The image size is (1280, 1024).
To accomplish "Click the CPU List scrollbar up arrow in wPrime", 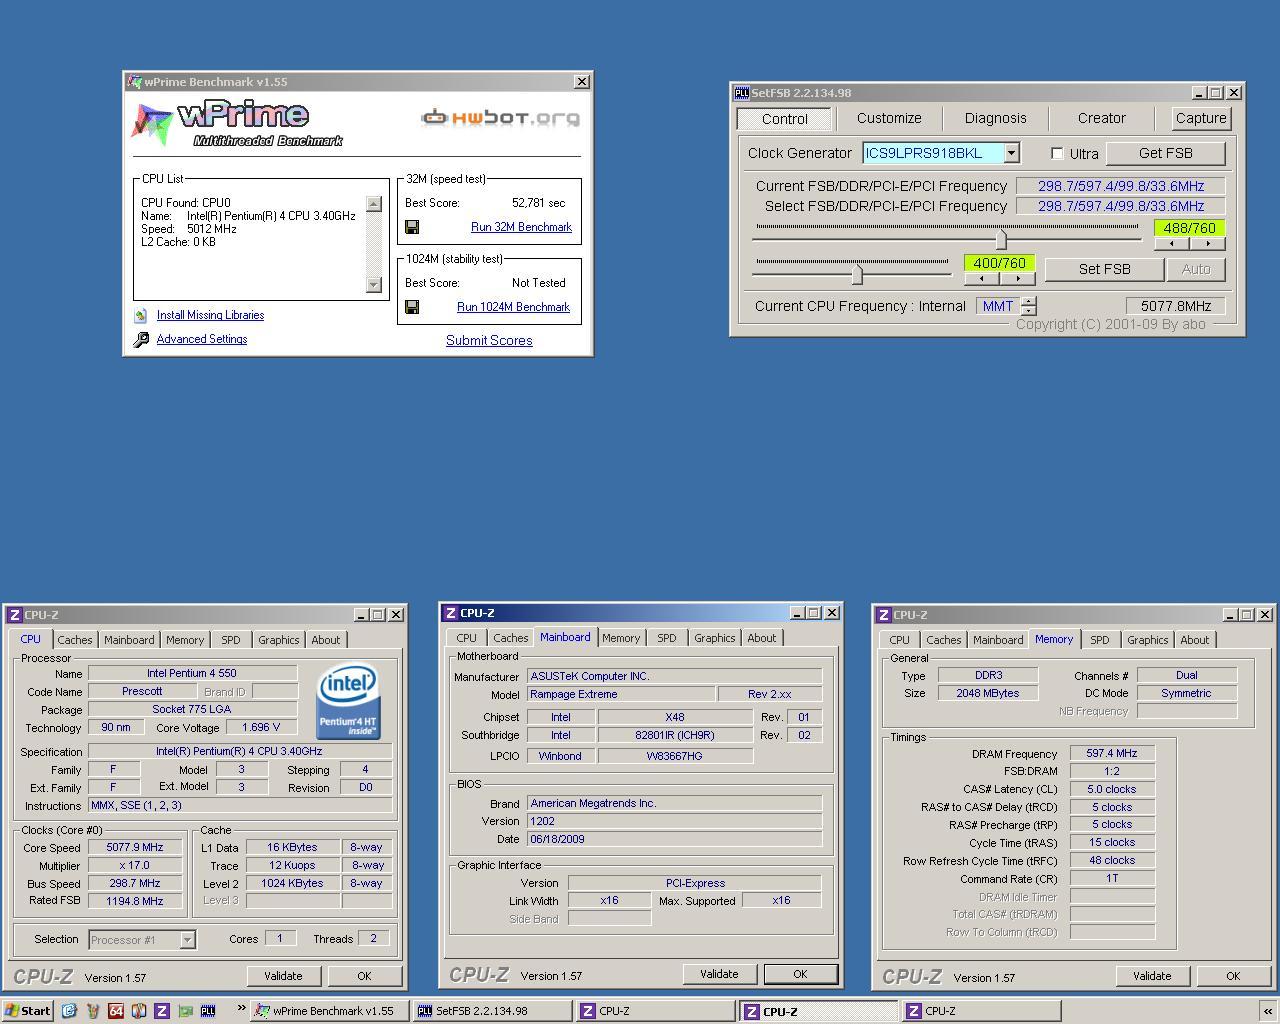I will pyautogui.click(x=374, y=204).
